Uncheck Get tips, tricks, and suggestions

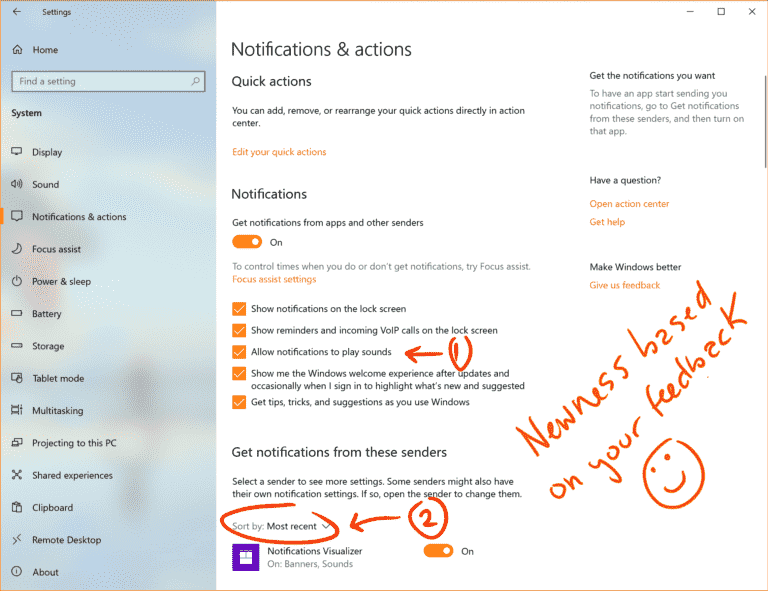239,402
